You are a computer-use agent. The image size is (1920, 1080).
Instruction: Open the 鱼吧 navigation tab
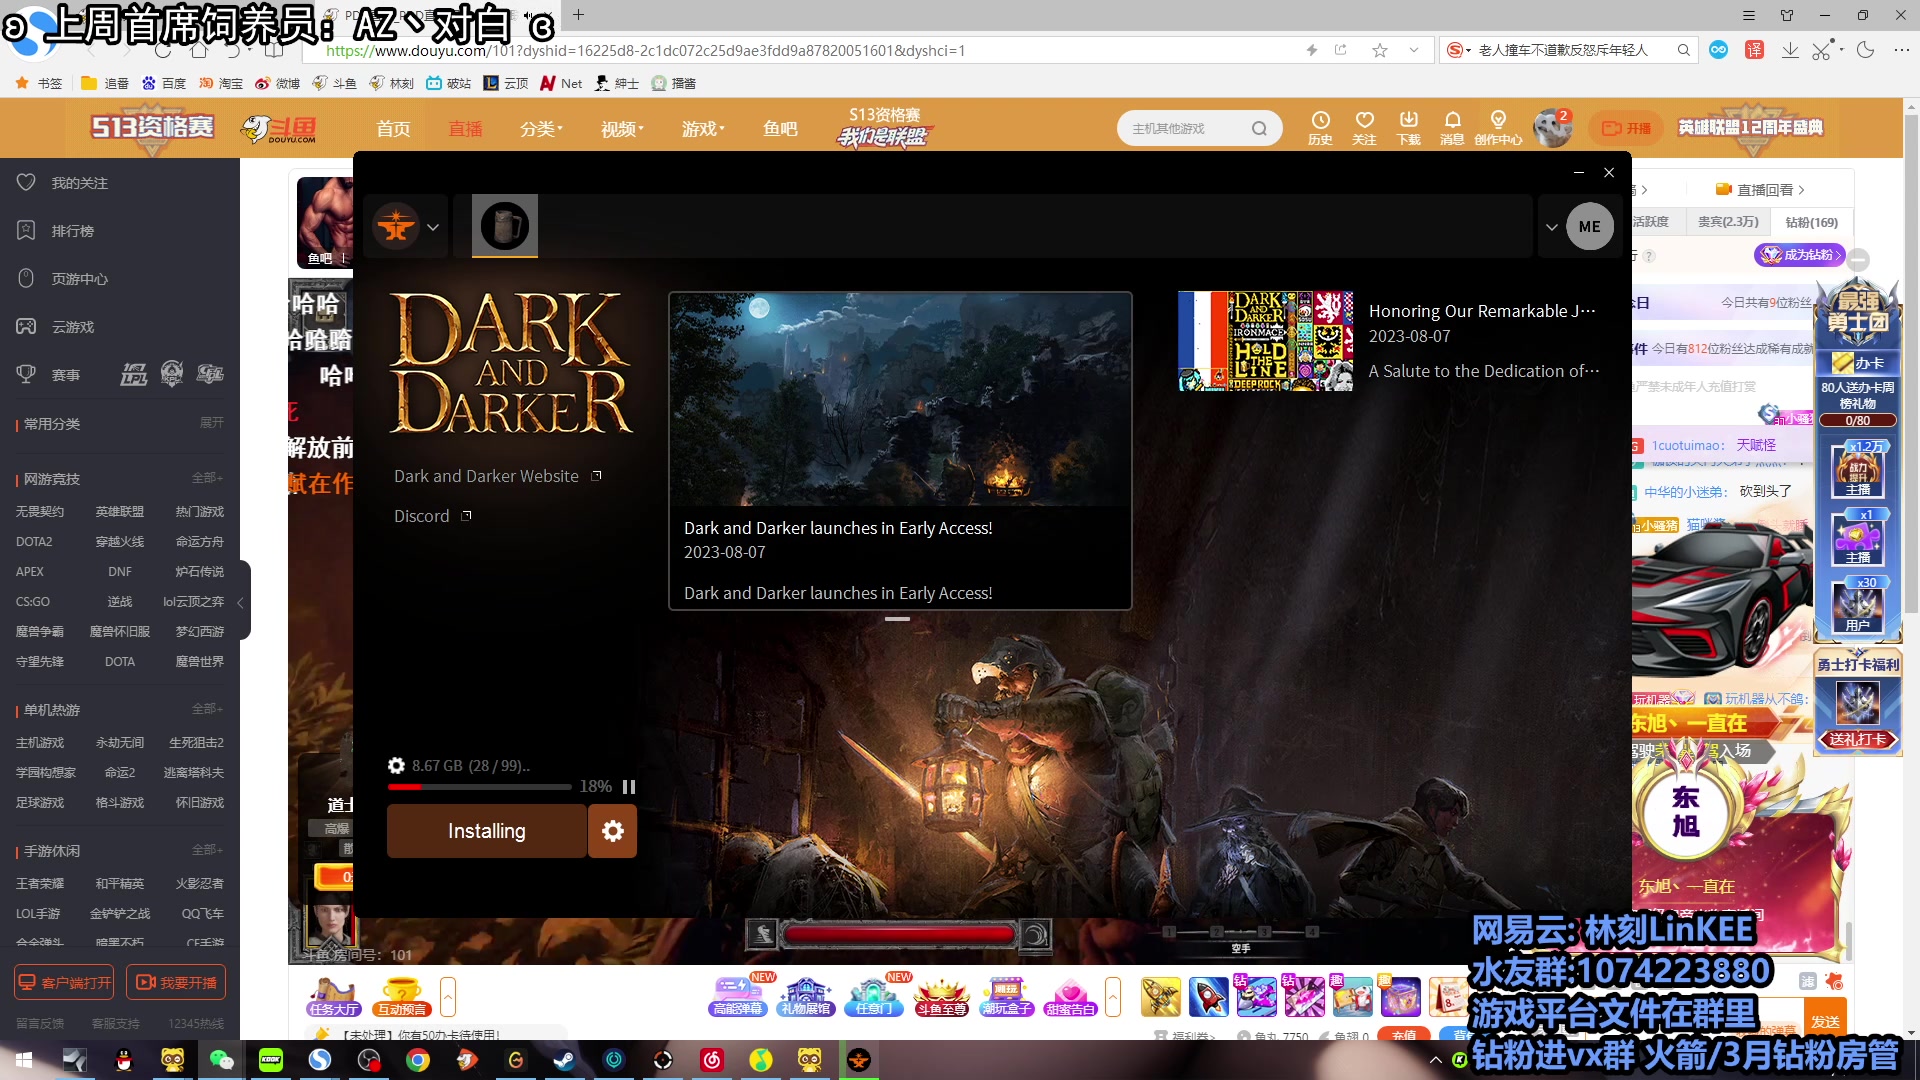[x=780, y=129]
